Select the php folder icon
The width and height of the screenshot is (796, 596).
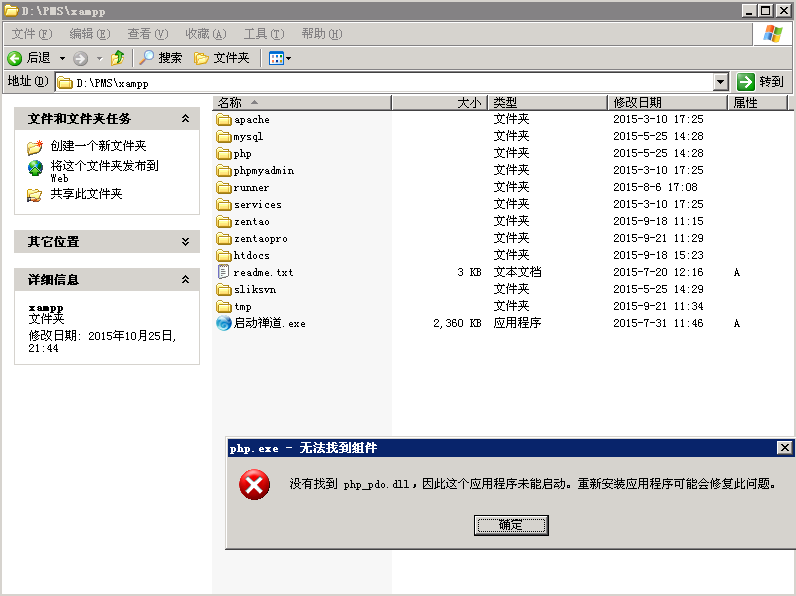(x=224, y=154)
